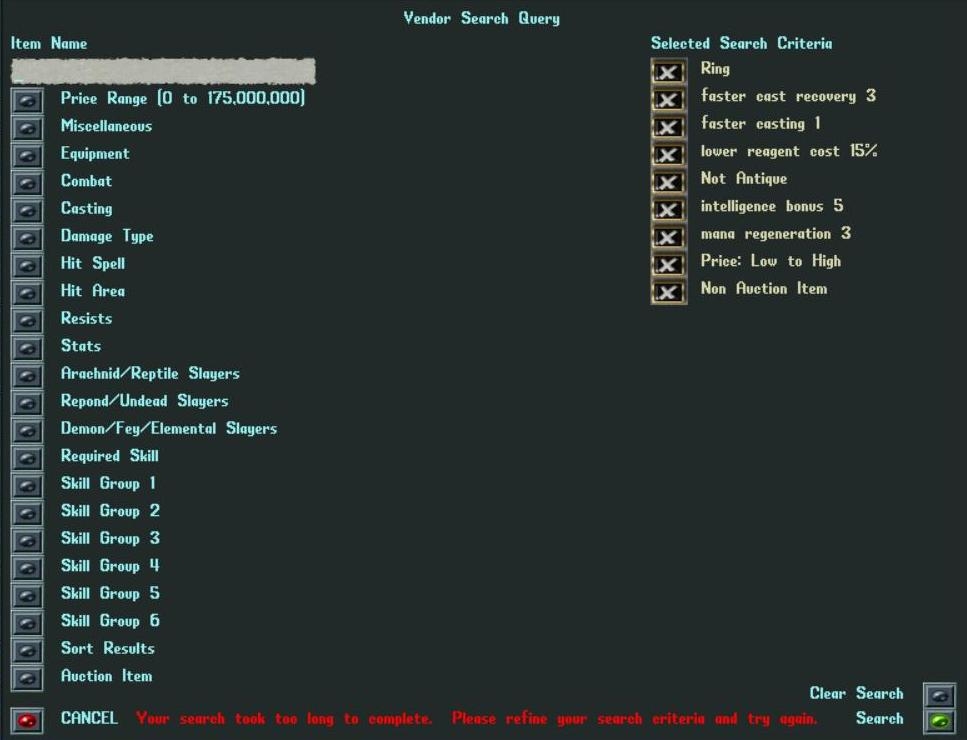Select the Equipment category label
Viewport: 967px width, 740px height.
pyautogui.click(x=95, y=154)
